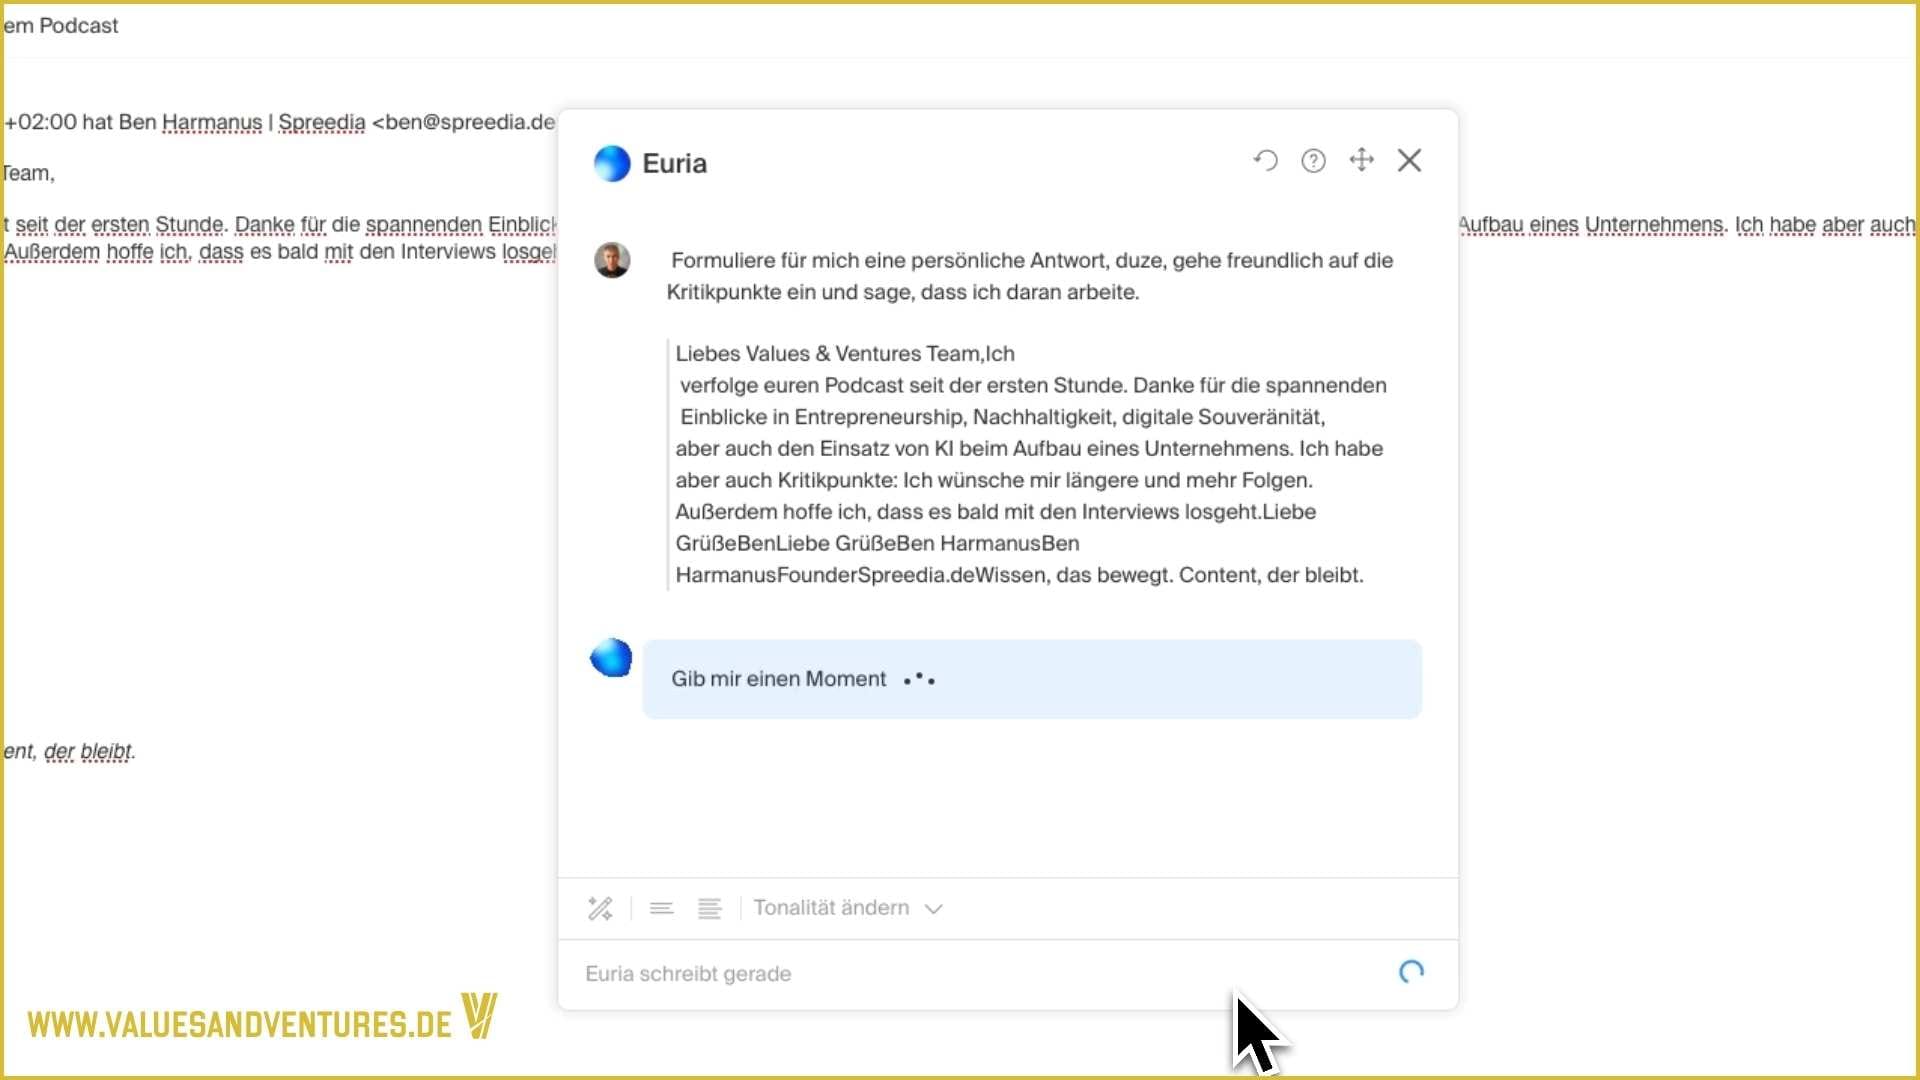
Task: Click 'Aufbau eines Unternehmens' in email body
Action: click(x=1592, y=225)
